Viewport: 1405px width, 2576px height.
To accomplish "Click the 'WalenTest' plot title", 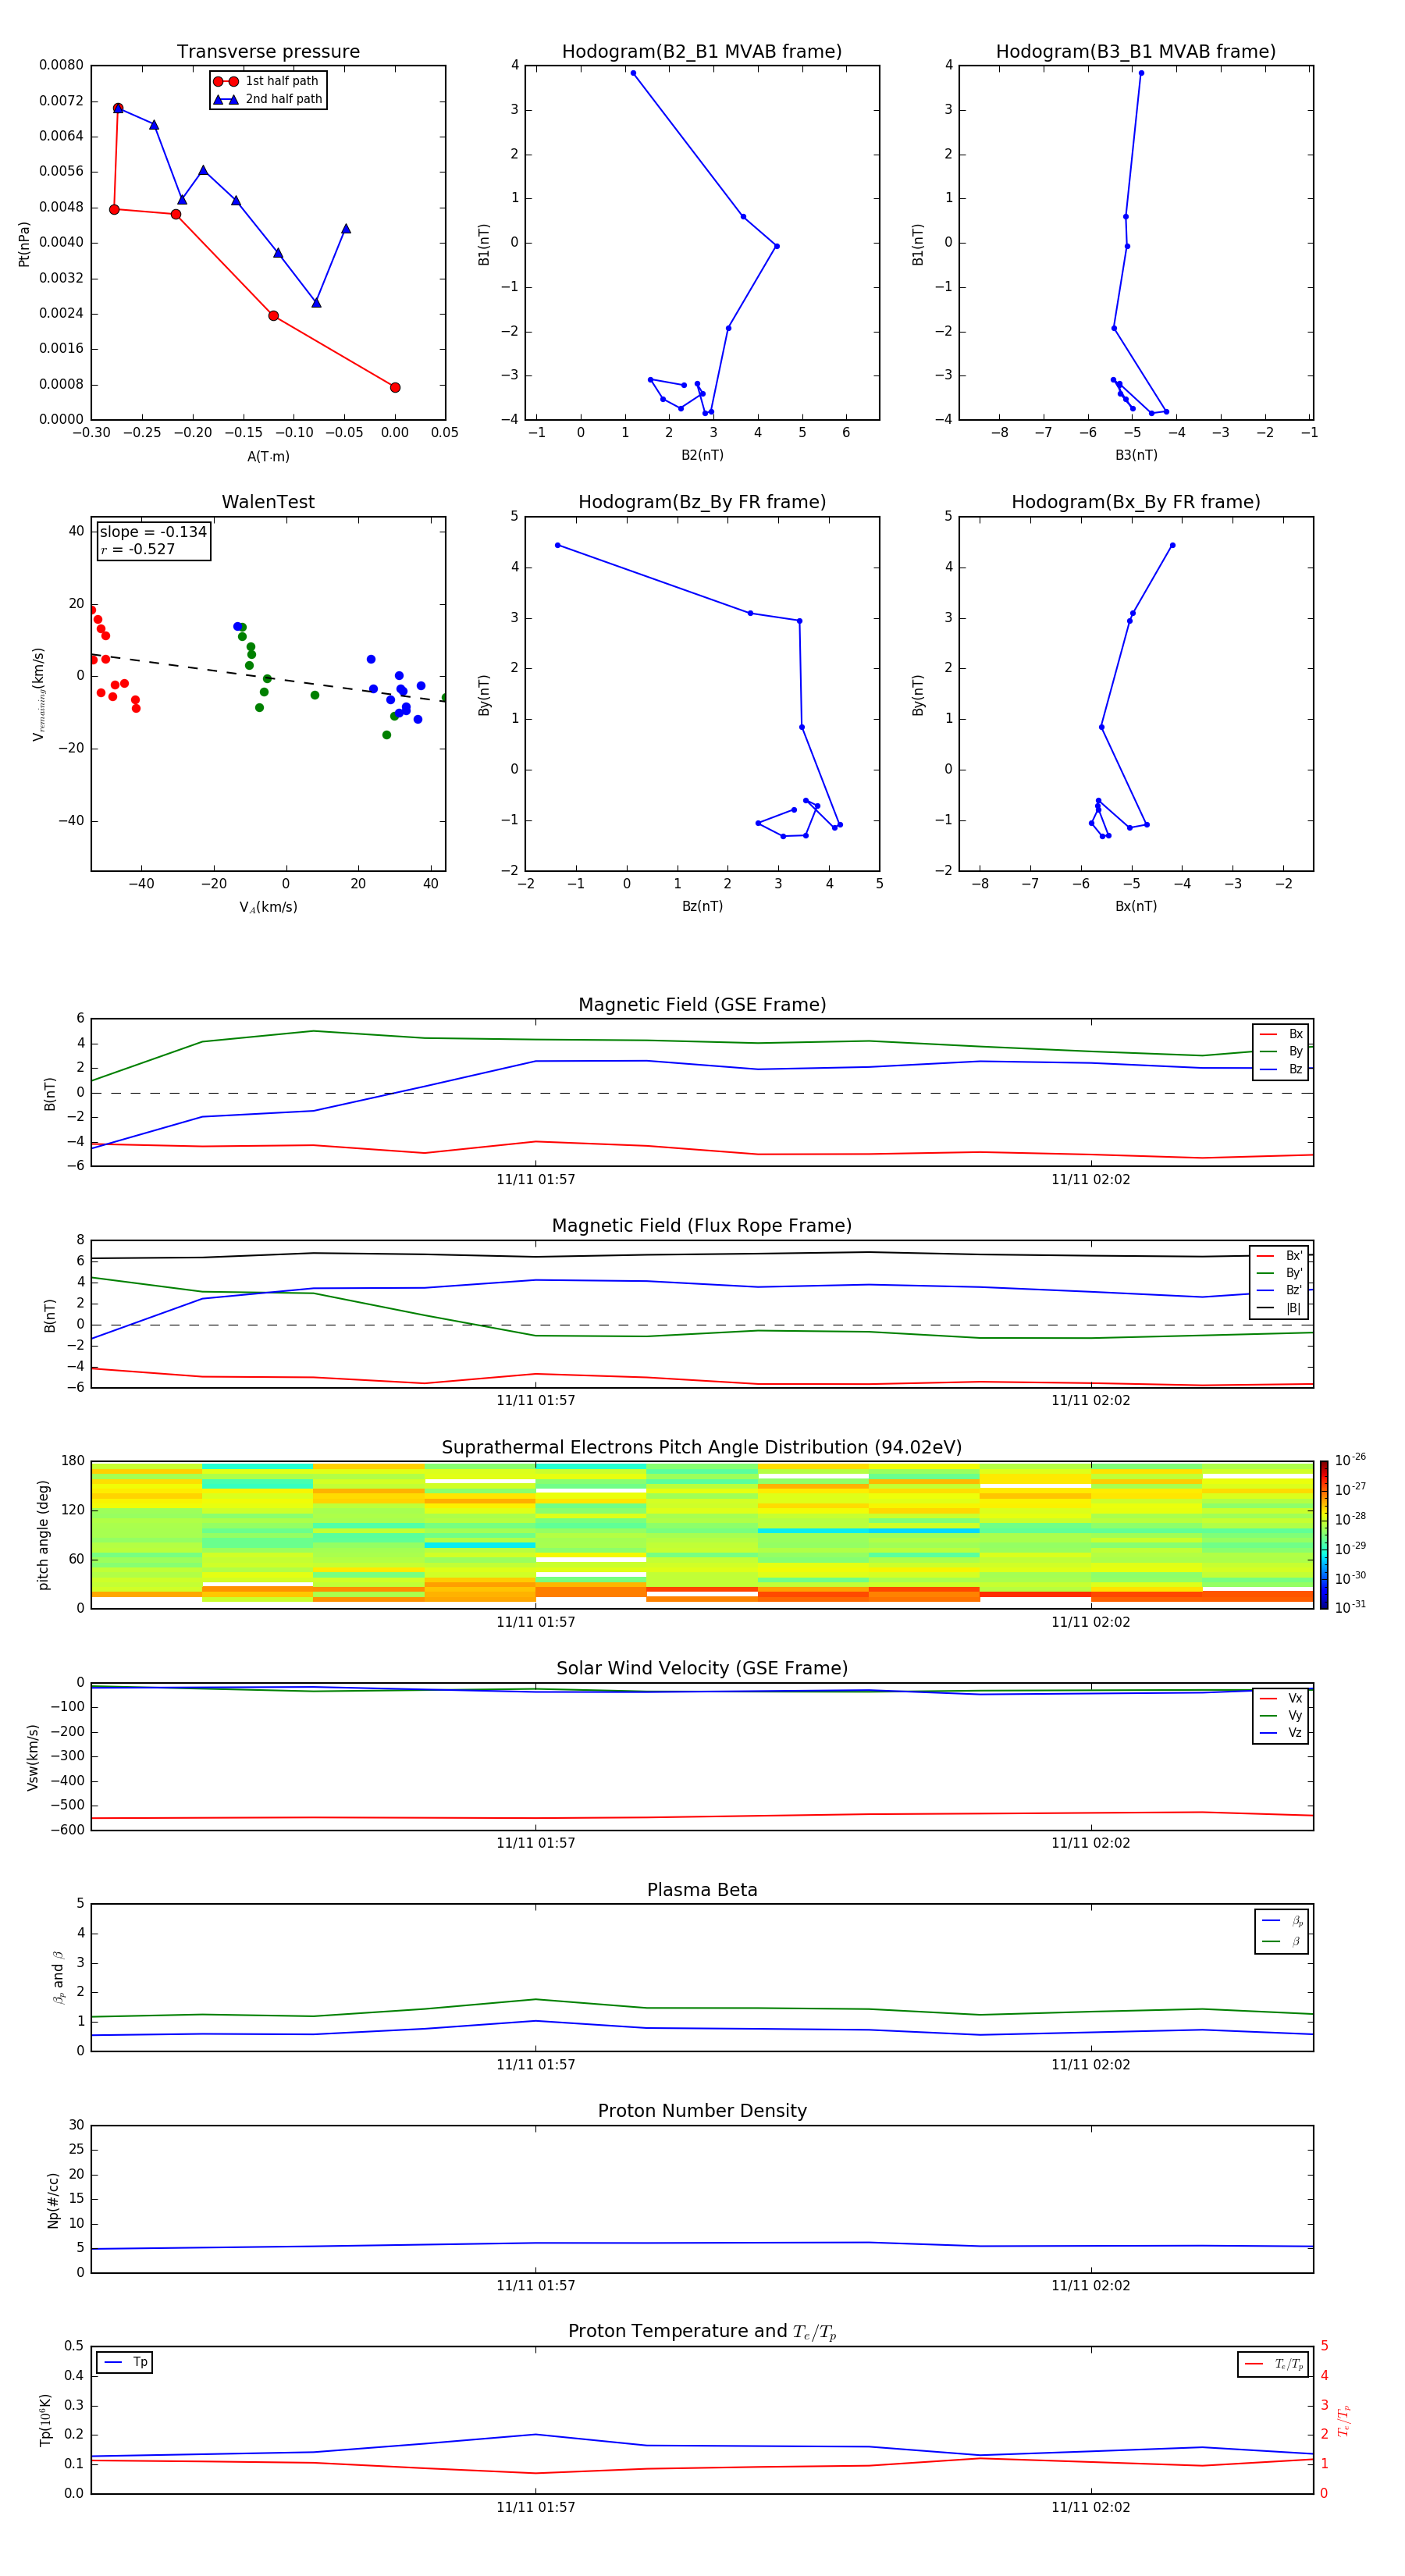I will (x=268, y=502).
